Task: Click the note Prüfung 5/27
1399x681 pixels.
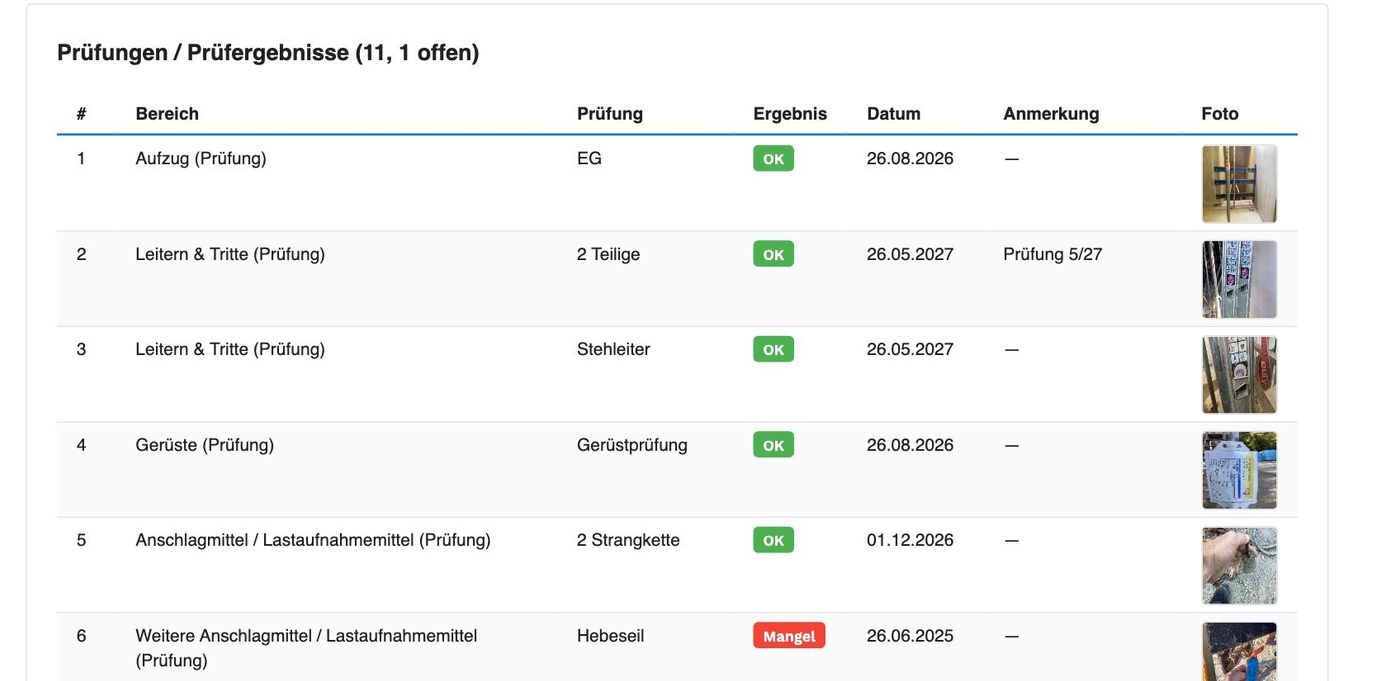Action: click(x=1052, y=254)
